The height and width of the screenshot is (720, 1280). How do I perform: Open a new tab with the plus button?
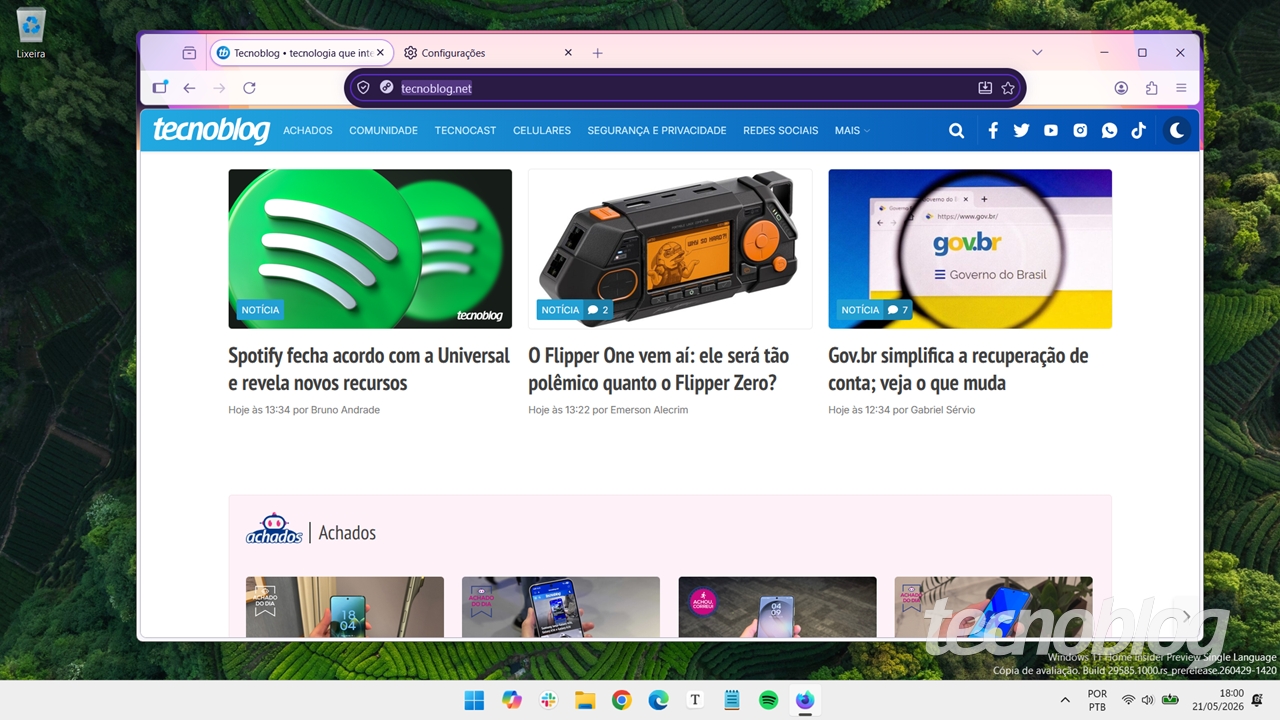(597, 53)
